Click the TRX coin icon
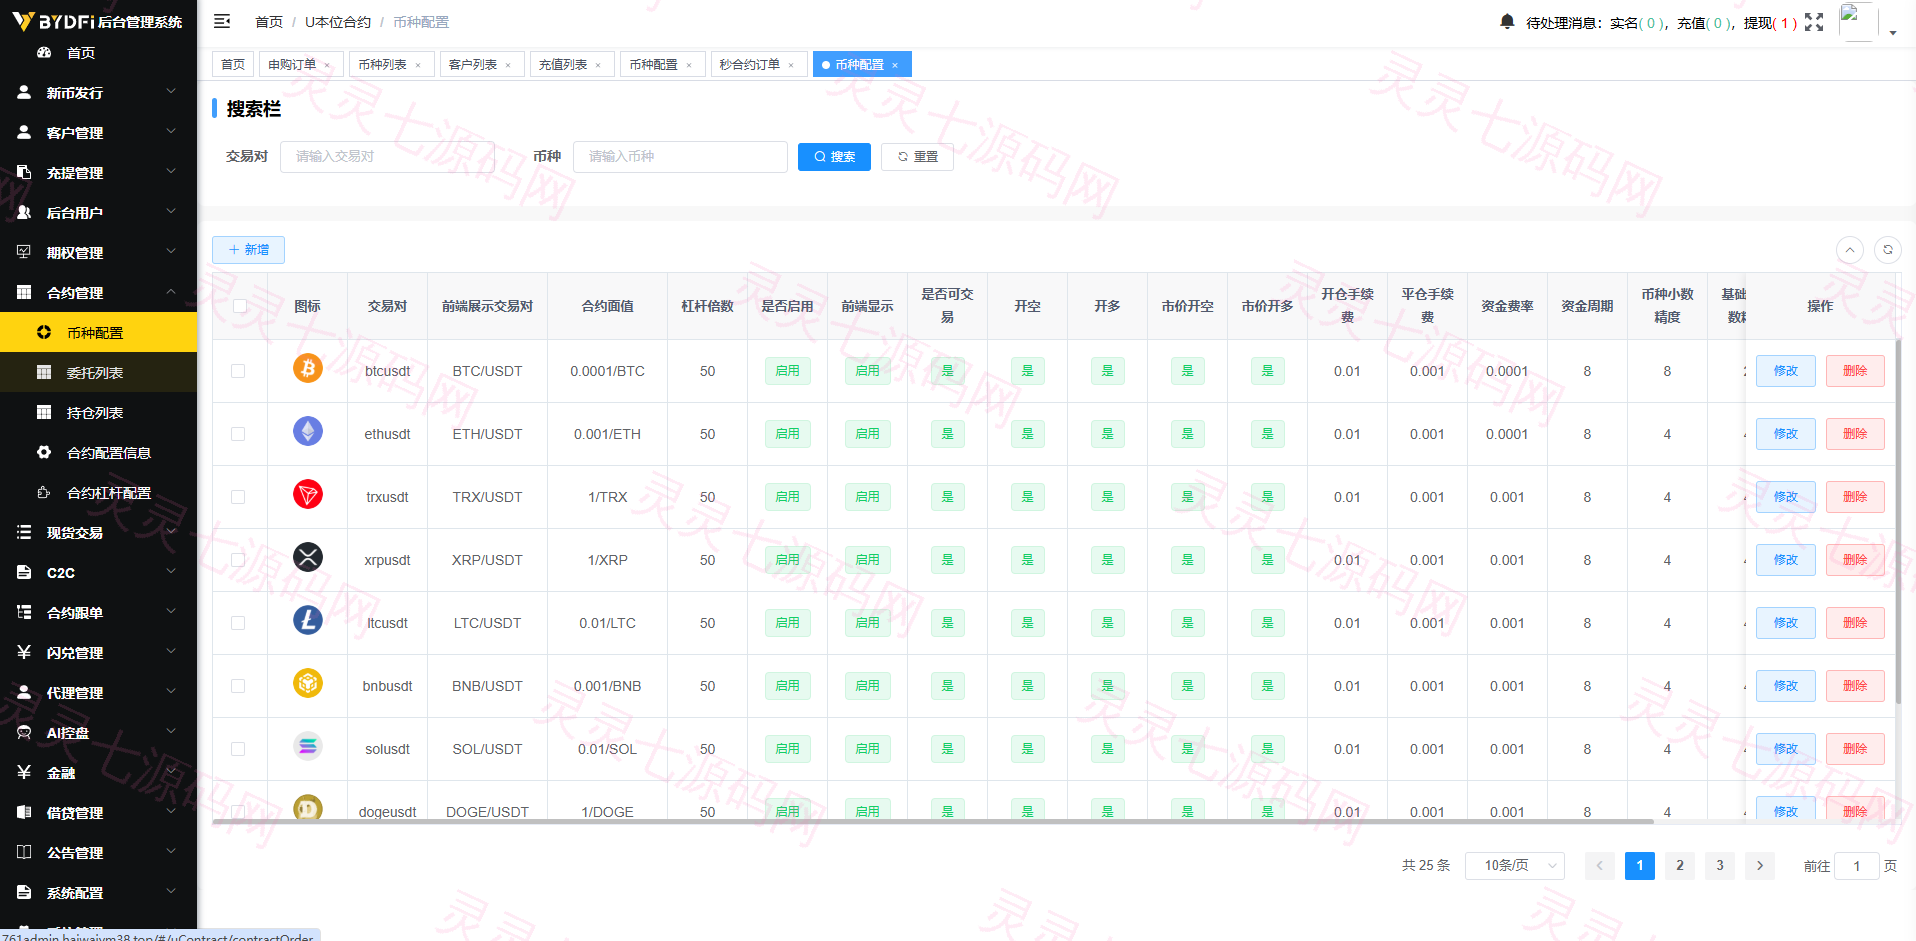Viewport: 1916px width, 941px height. [308, 494]
